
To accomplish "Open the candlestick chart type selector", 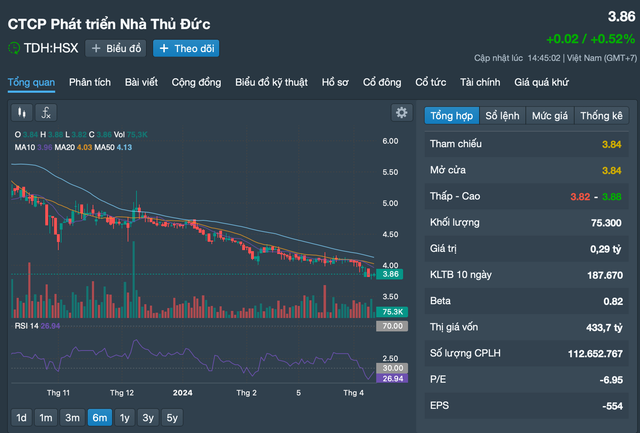I will (x=24, y=113).
